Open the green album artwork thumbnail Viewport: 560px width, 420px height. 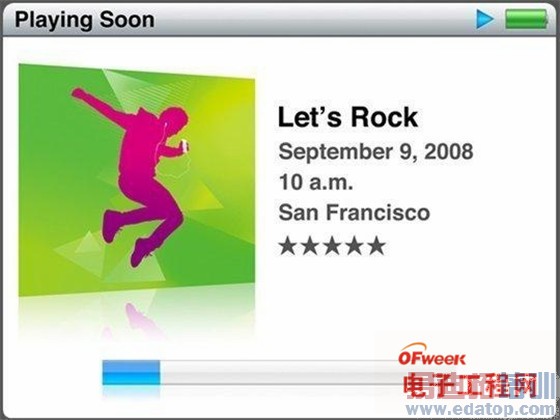(x=137, y=180)
